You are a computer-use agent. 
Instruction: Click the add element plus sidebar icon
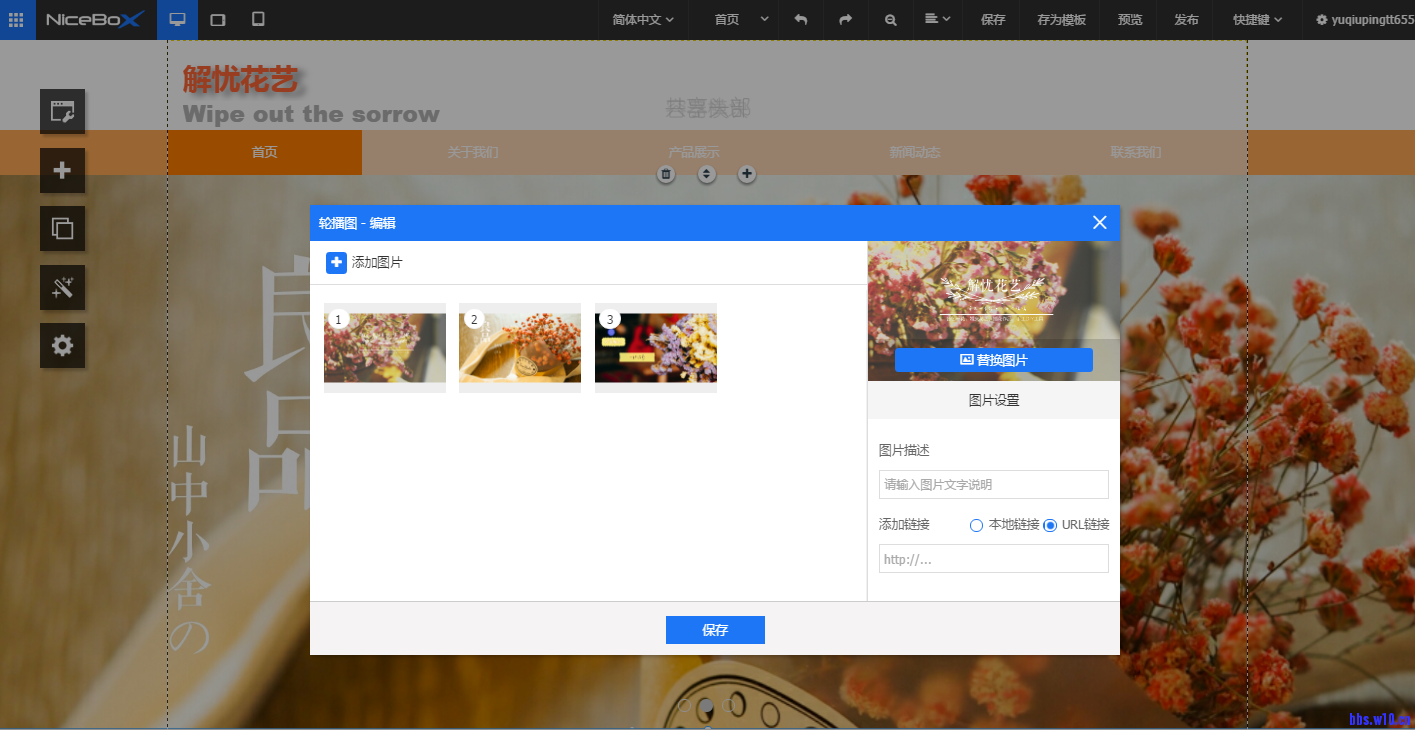click(x=62, y=170)
